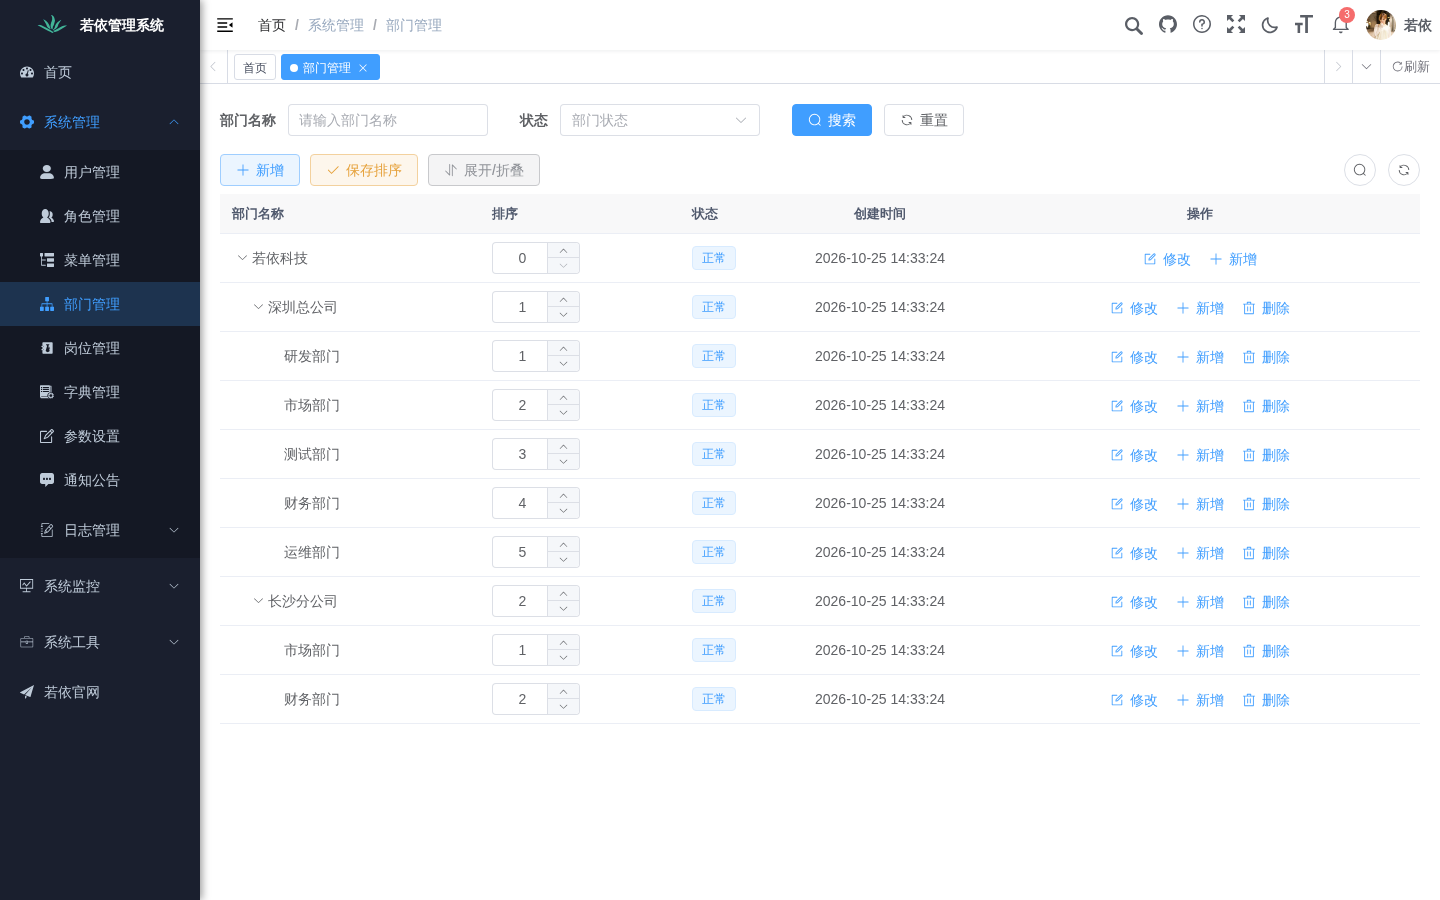This screenshot has height=900, width=1440.
Task: Collapse the sidebar with the hamburger icon
Action: click(x=225, y=25)
